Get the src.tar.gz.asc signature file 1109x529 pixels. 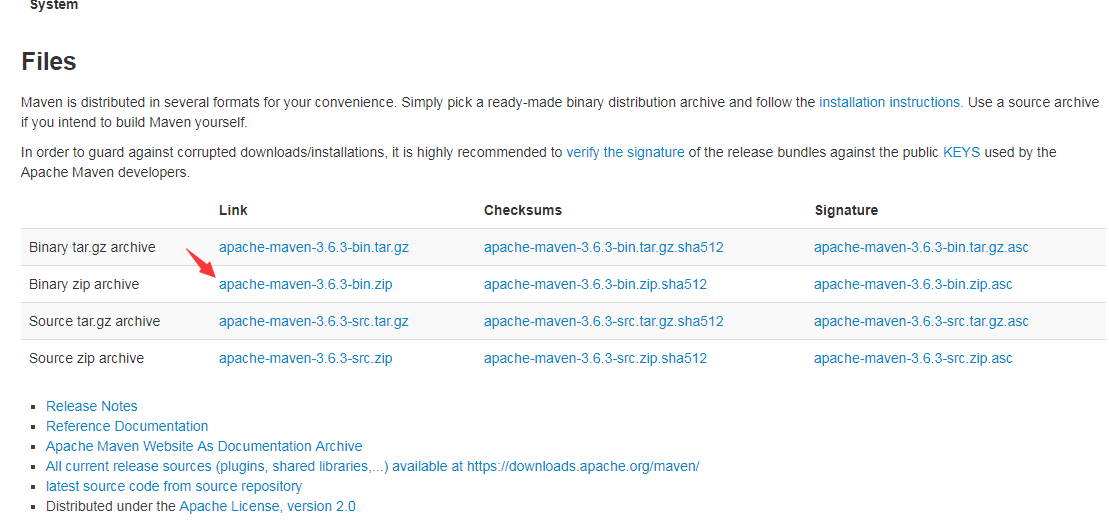921,321
